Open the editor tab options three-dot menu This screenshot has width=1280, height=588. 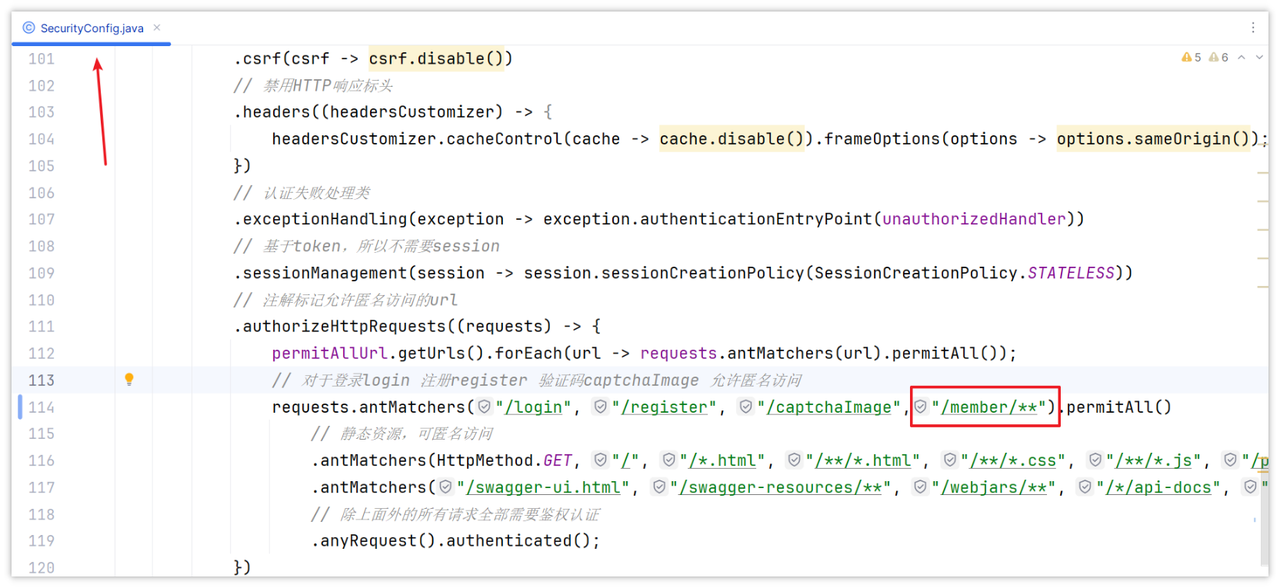(x=1253, y=28)
